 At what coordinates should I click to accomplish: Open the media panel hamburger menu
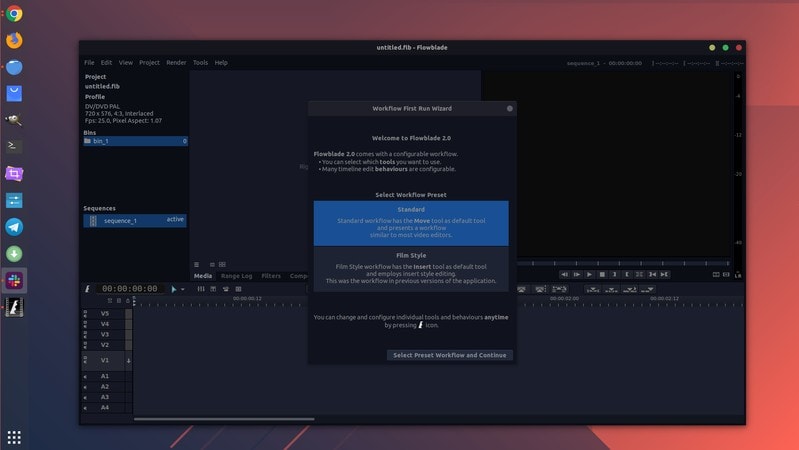point(196,264)
